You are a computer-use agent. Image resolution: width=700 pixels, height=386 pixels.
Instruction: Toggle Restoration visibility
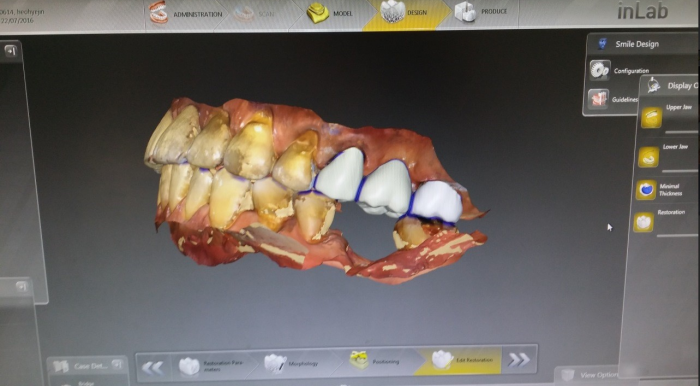click(x=643, y=222)
